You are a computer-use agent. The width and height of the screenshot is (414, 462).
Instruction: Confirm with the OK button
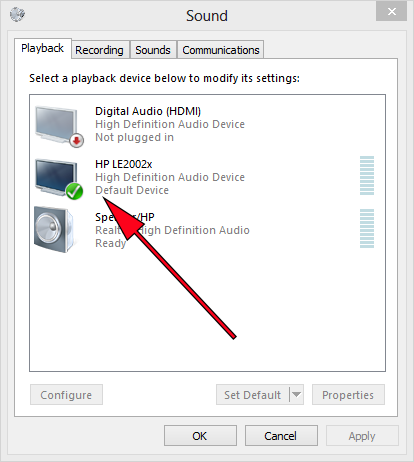click(200, 436)
